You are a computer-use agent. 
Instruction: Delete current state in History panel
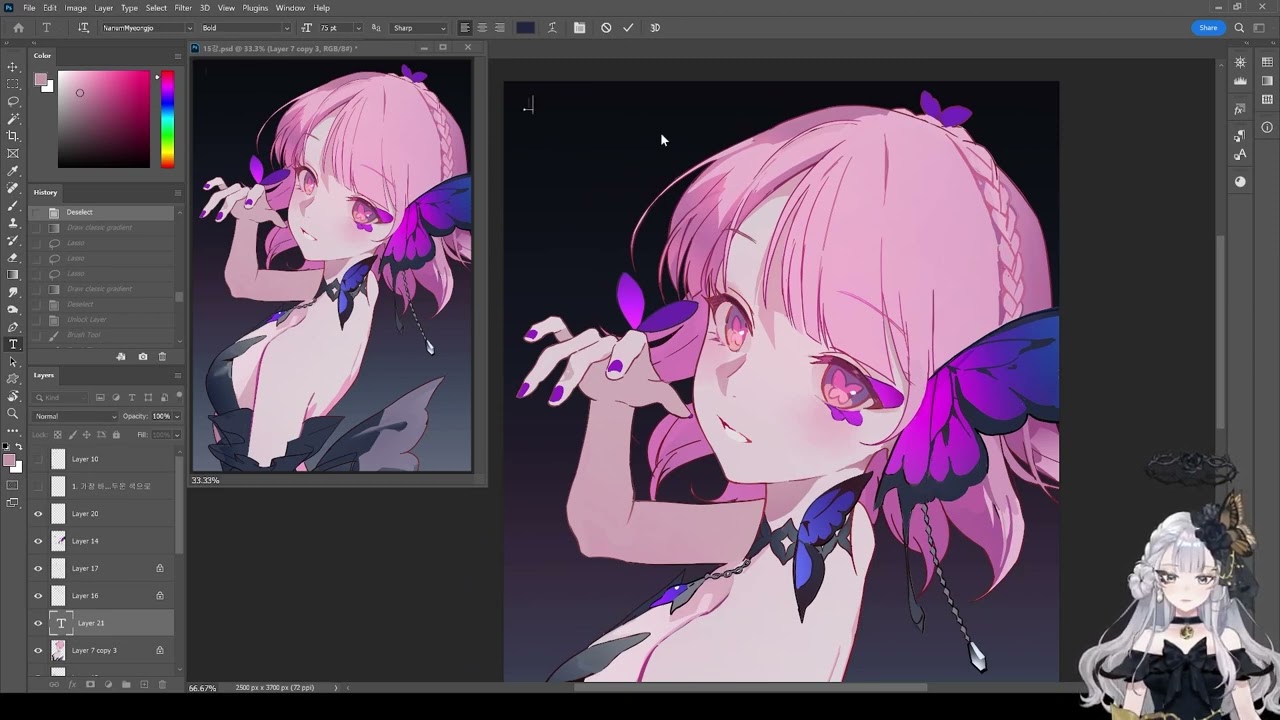coord(162,356)
